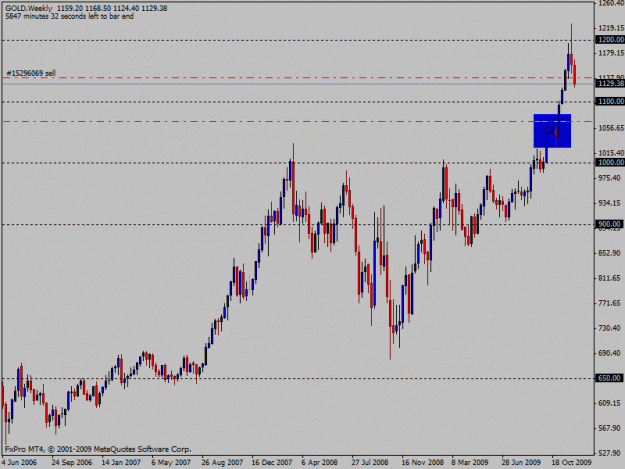Click the '16 Nov 2008' date on the time axis
625x469 pixels.
pyautogui.click(x=423, y=463)
